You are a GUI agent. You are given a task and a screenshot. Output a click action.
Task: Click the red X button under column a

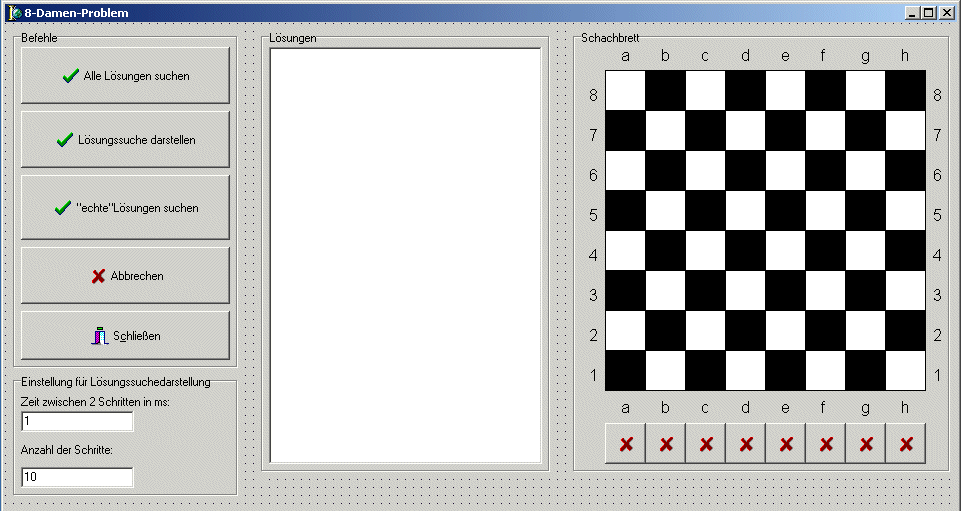pos(625,444)
